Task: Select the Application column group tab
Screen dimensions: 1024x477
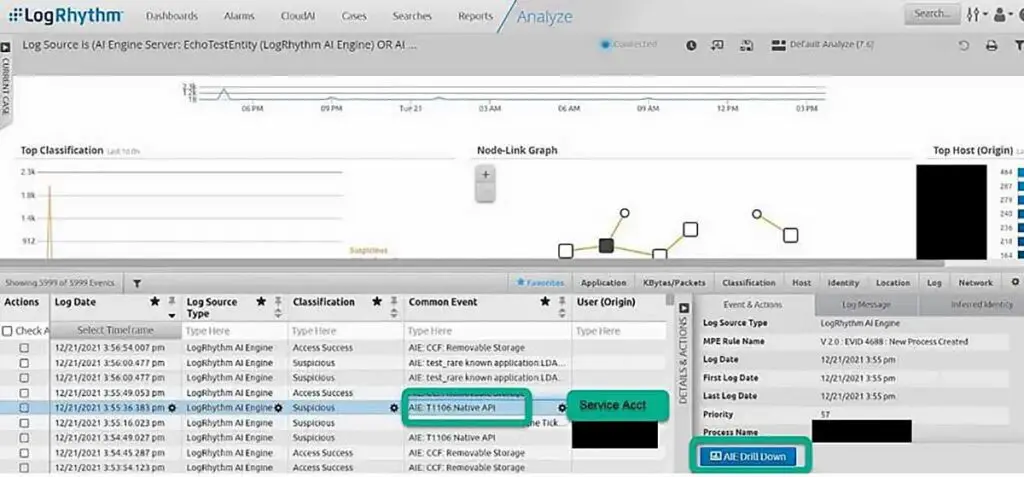Action: pyautogui.click(x=603, y=283)
